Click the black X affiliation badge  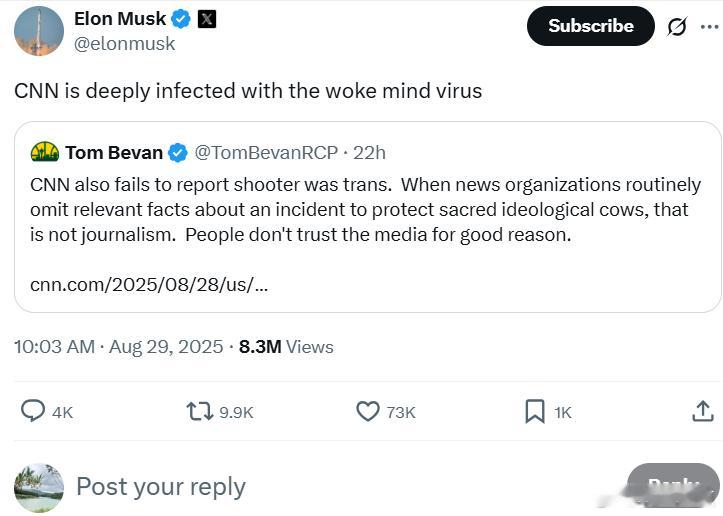pos(207,19)
